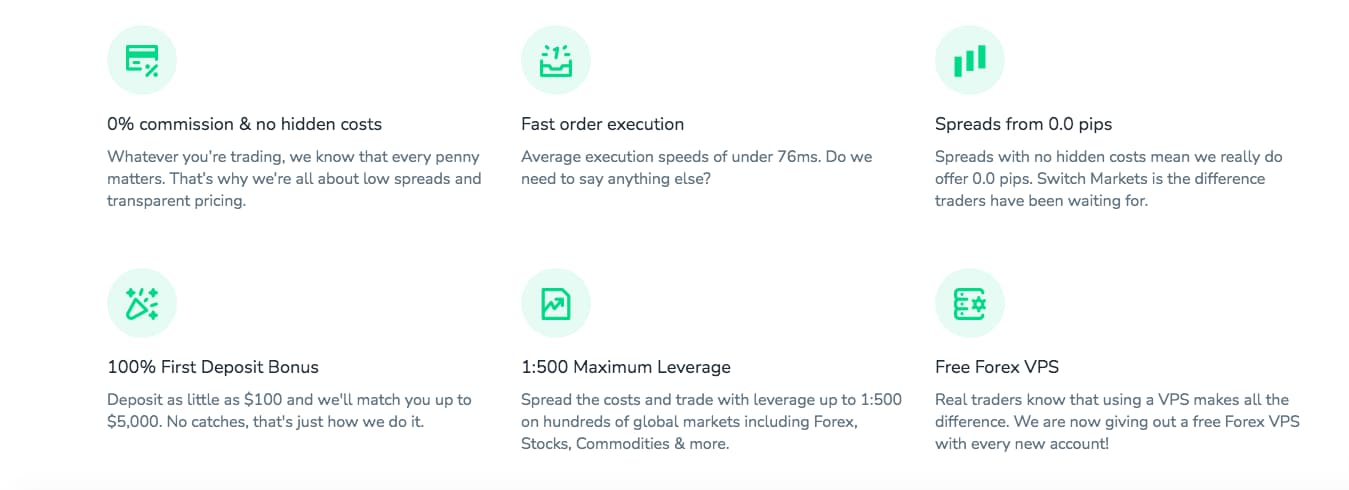Select the 'Fast order execution' heading
The height and width of the screenshot is (490, 1349).
click(603, 124)
